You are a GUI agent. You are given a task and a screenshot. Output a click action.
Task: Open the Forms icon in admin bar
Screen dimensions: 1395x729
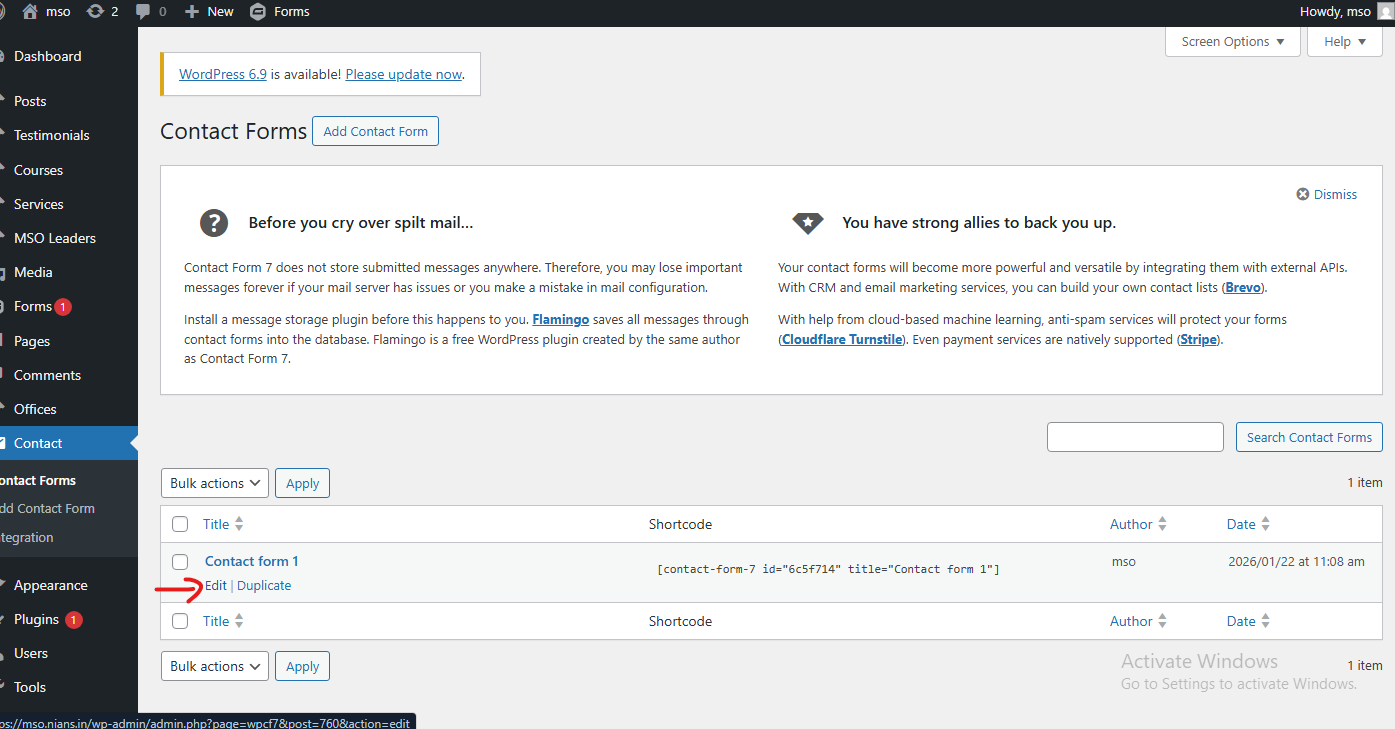[258, 12]
